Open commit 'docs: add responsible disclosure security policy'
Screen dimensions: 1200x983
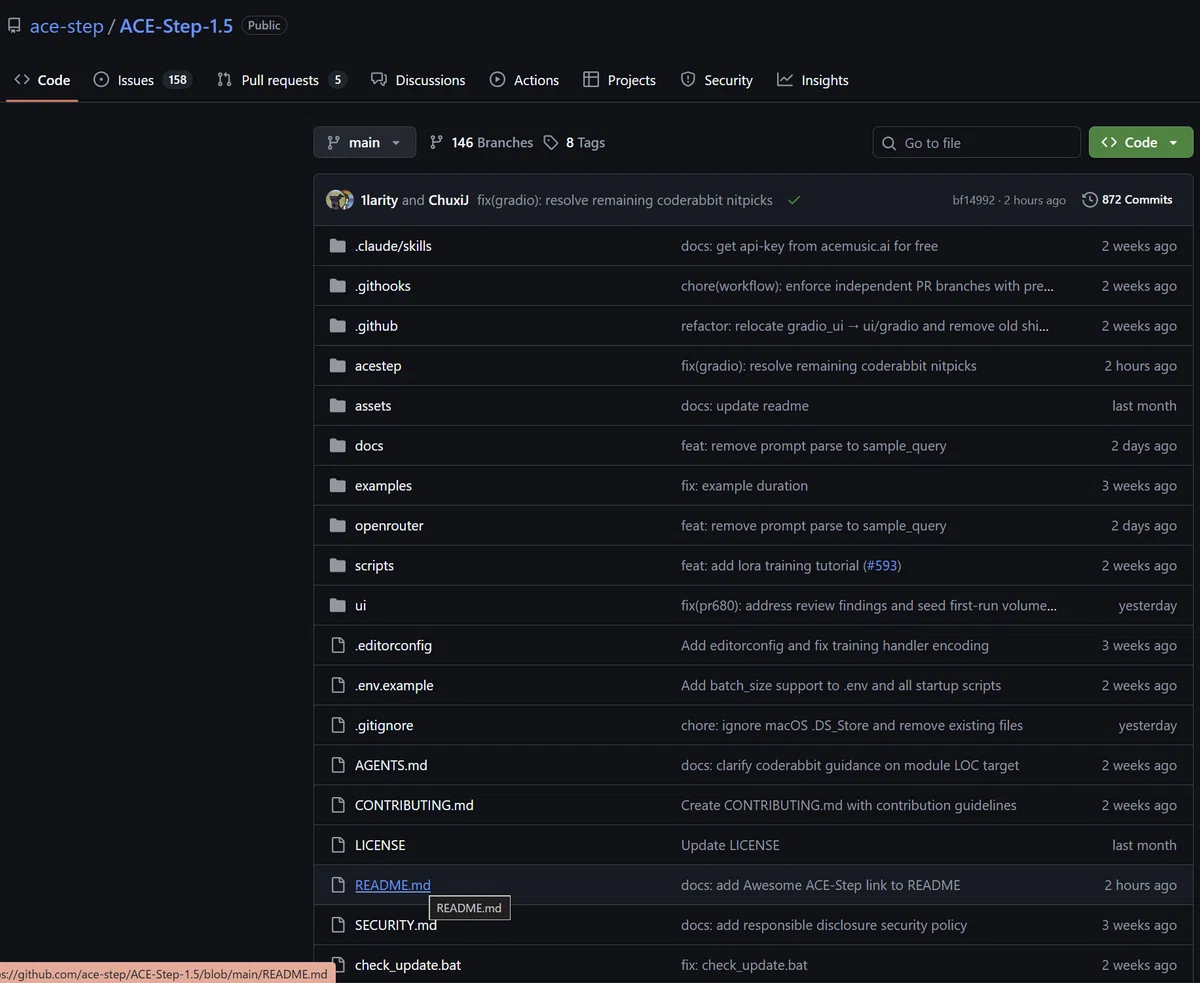click(824, 926)
